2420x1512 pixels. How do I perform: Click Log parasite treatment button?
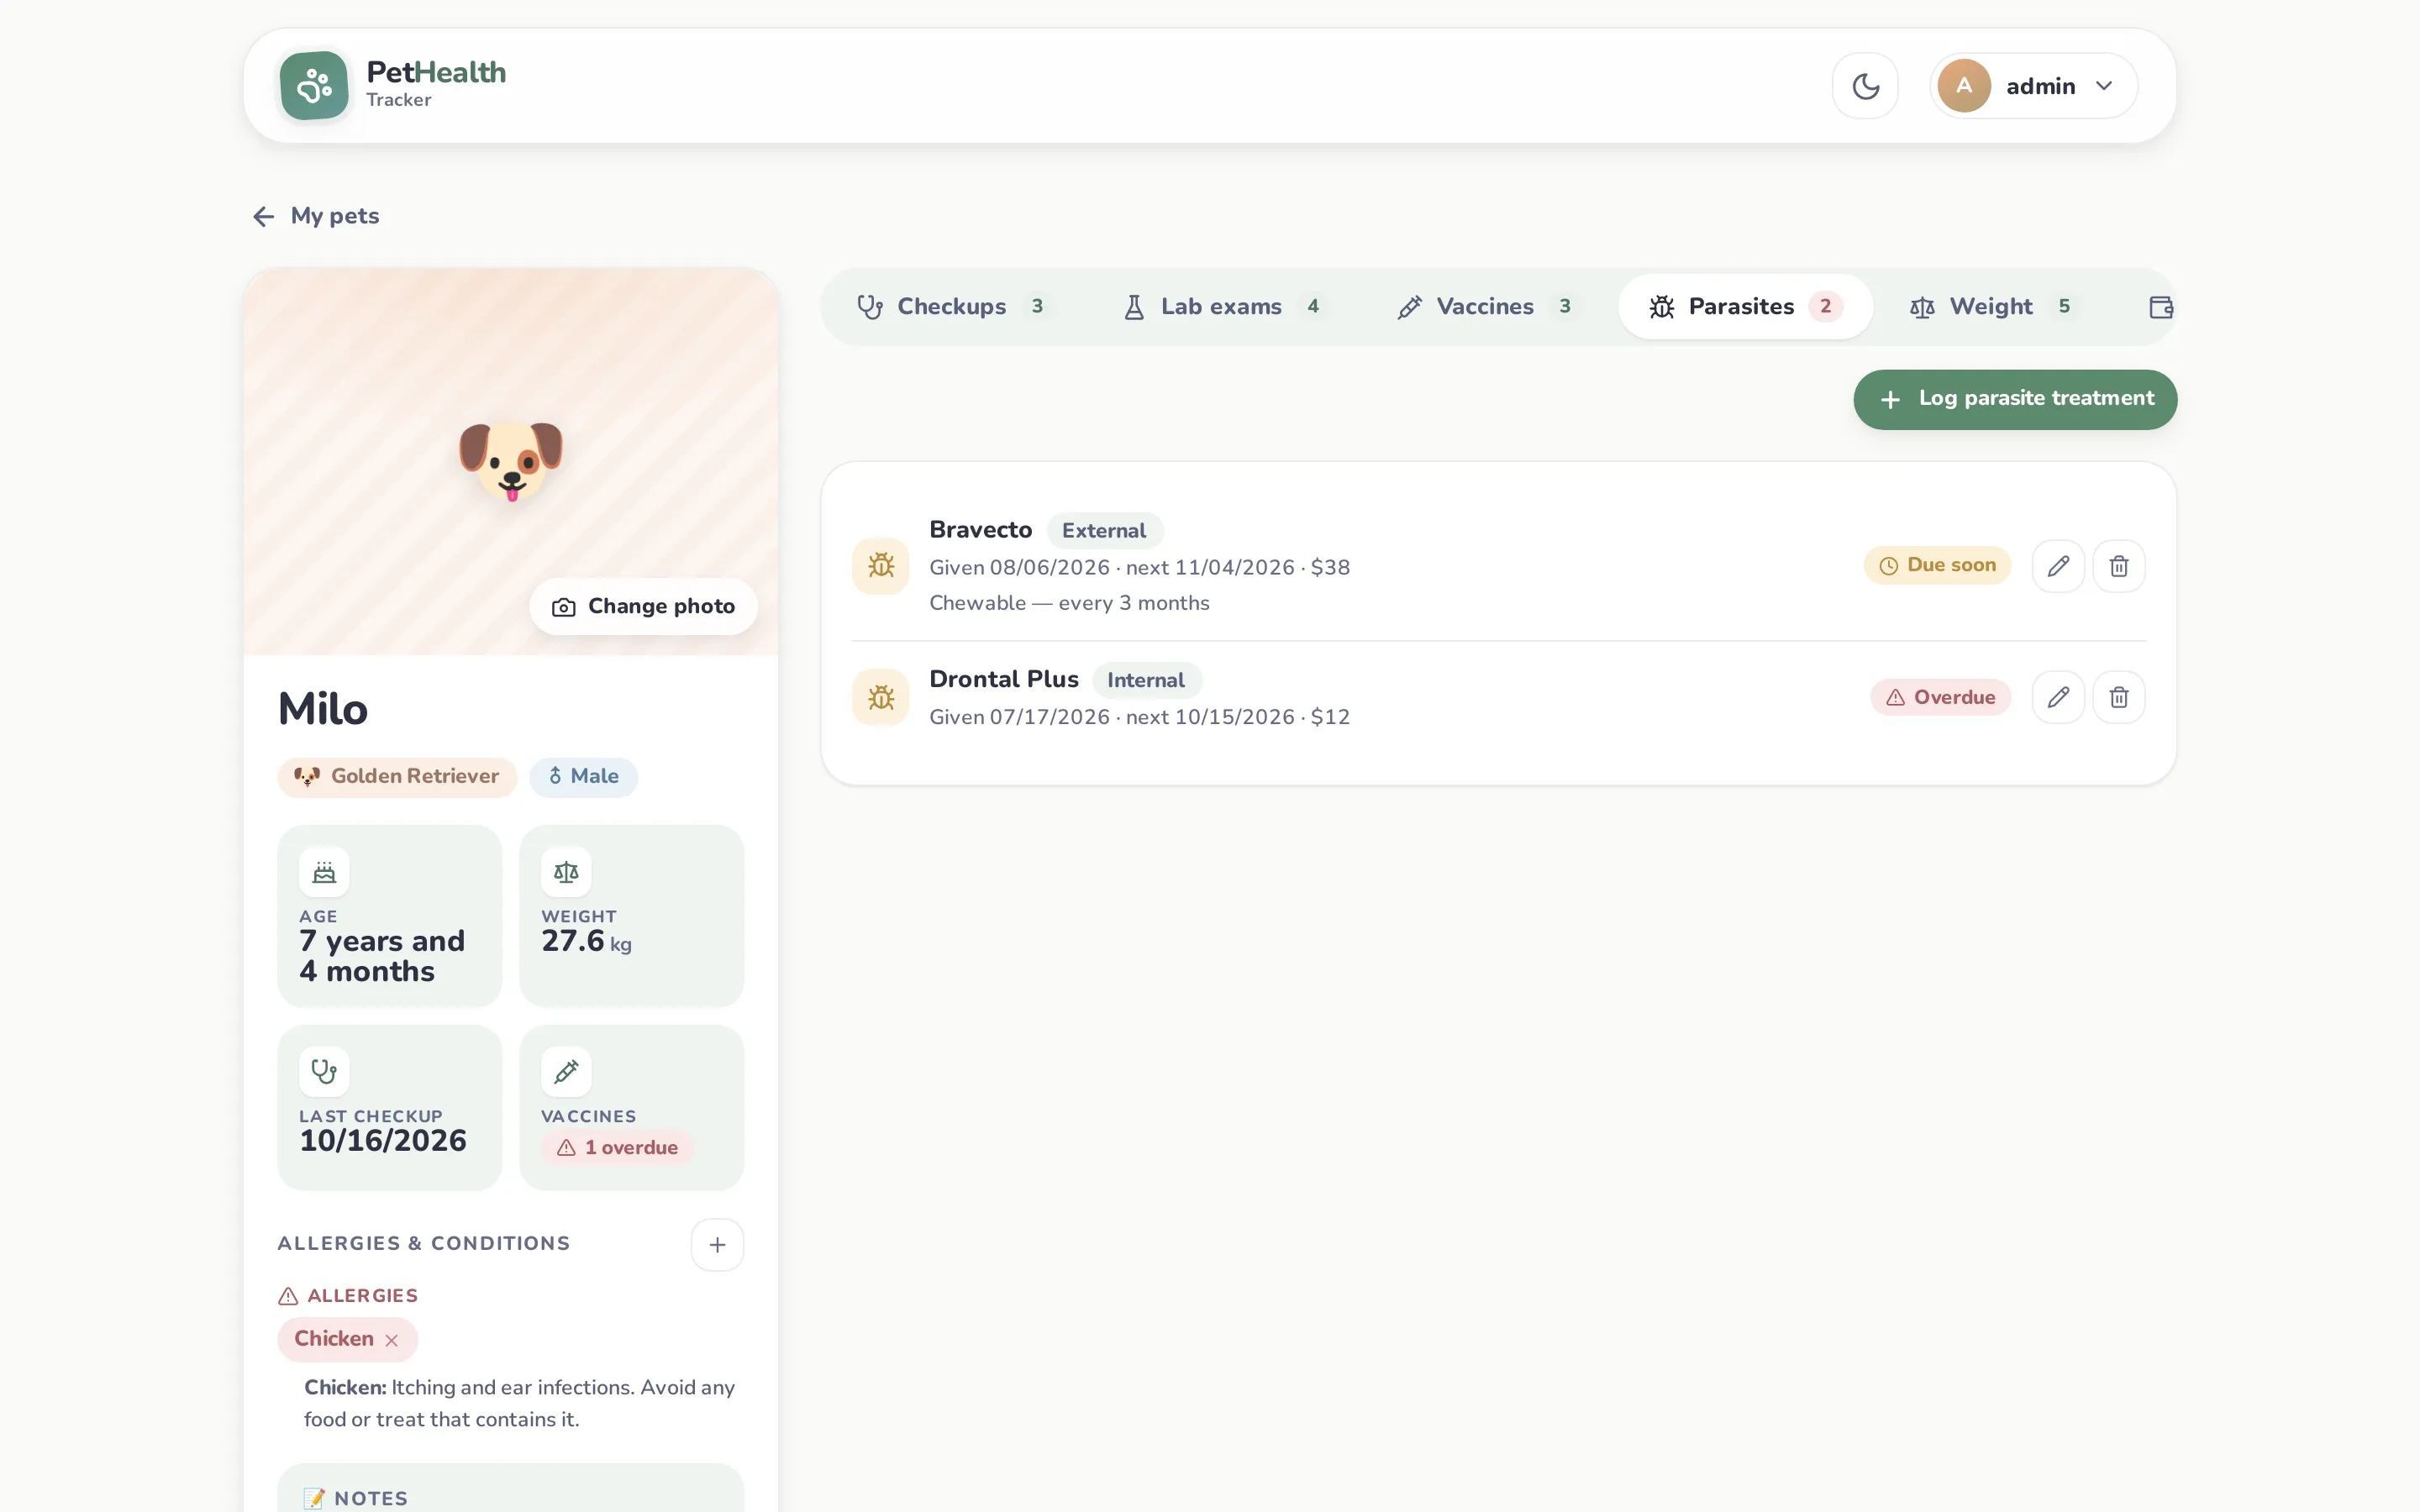(x=2015, y=400)
